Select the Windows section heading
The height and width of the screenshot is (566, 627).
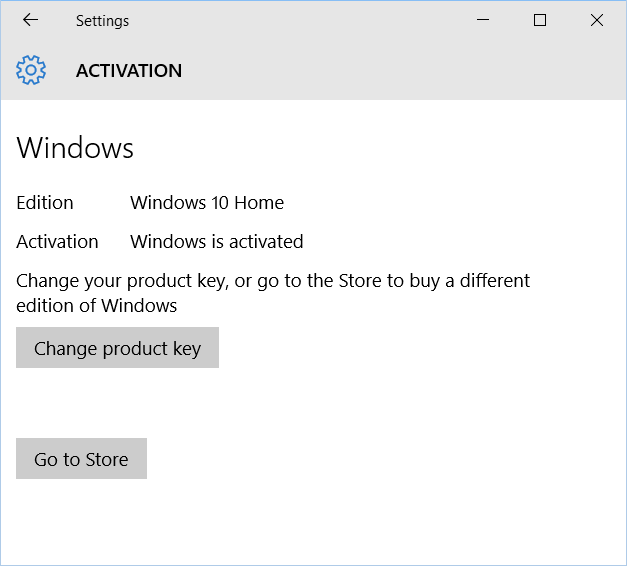75,148
